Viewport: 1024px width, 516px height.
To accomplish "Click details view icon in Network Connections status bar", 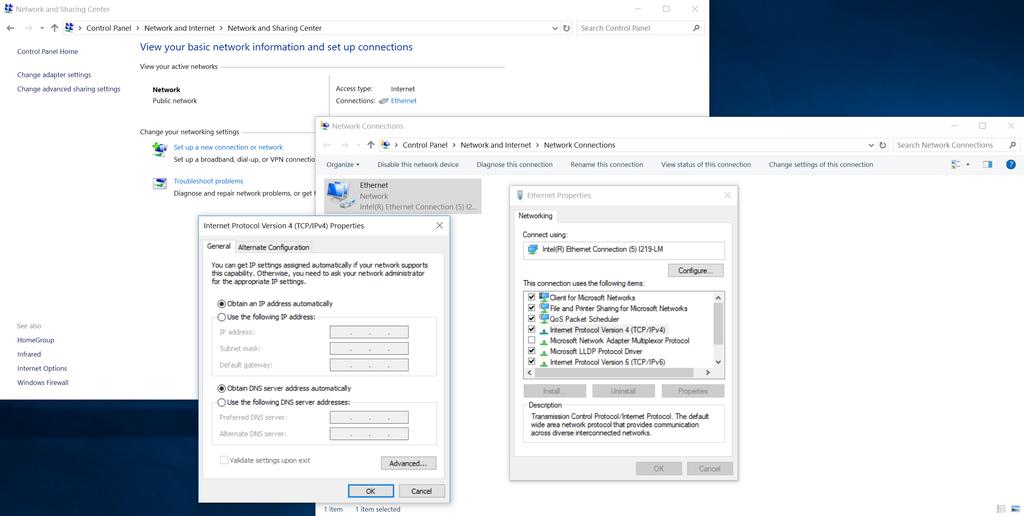I will [1001, 509].
